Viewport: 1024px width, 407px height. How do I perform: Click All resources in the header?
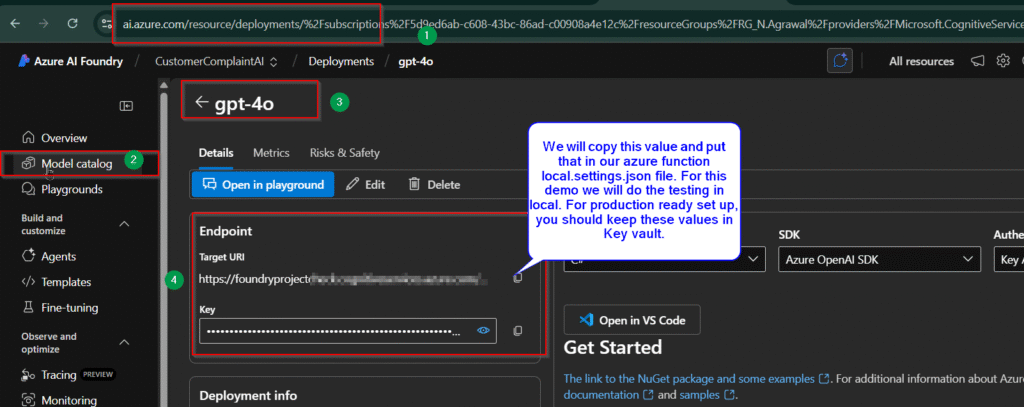(x=921, y=61)
